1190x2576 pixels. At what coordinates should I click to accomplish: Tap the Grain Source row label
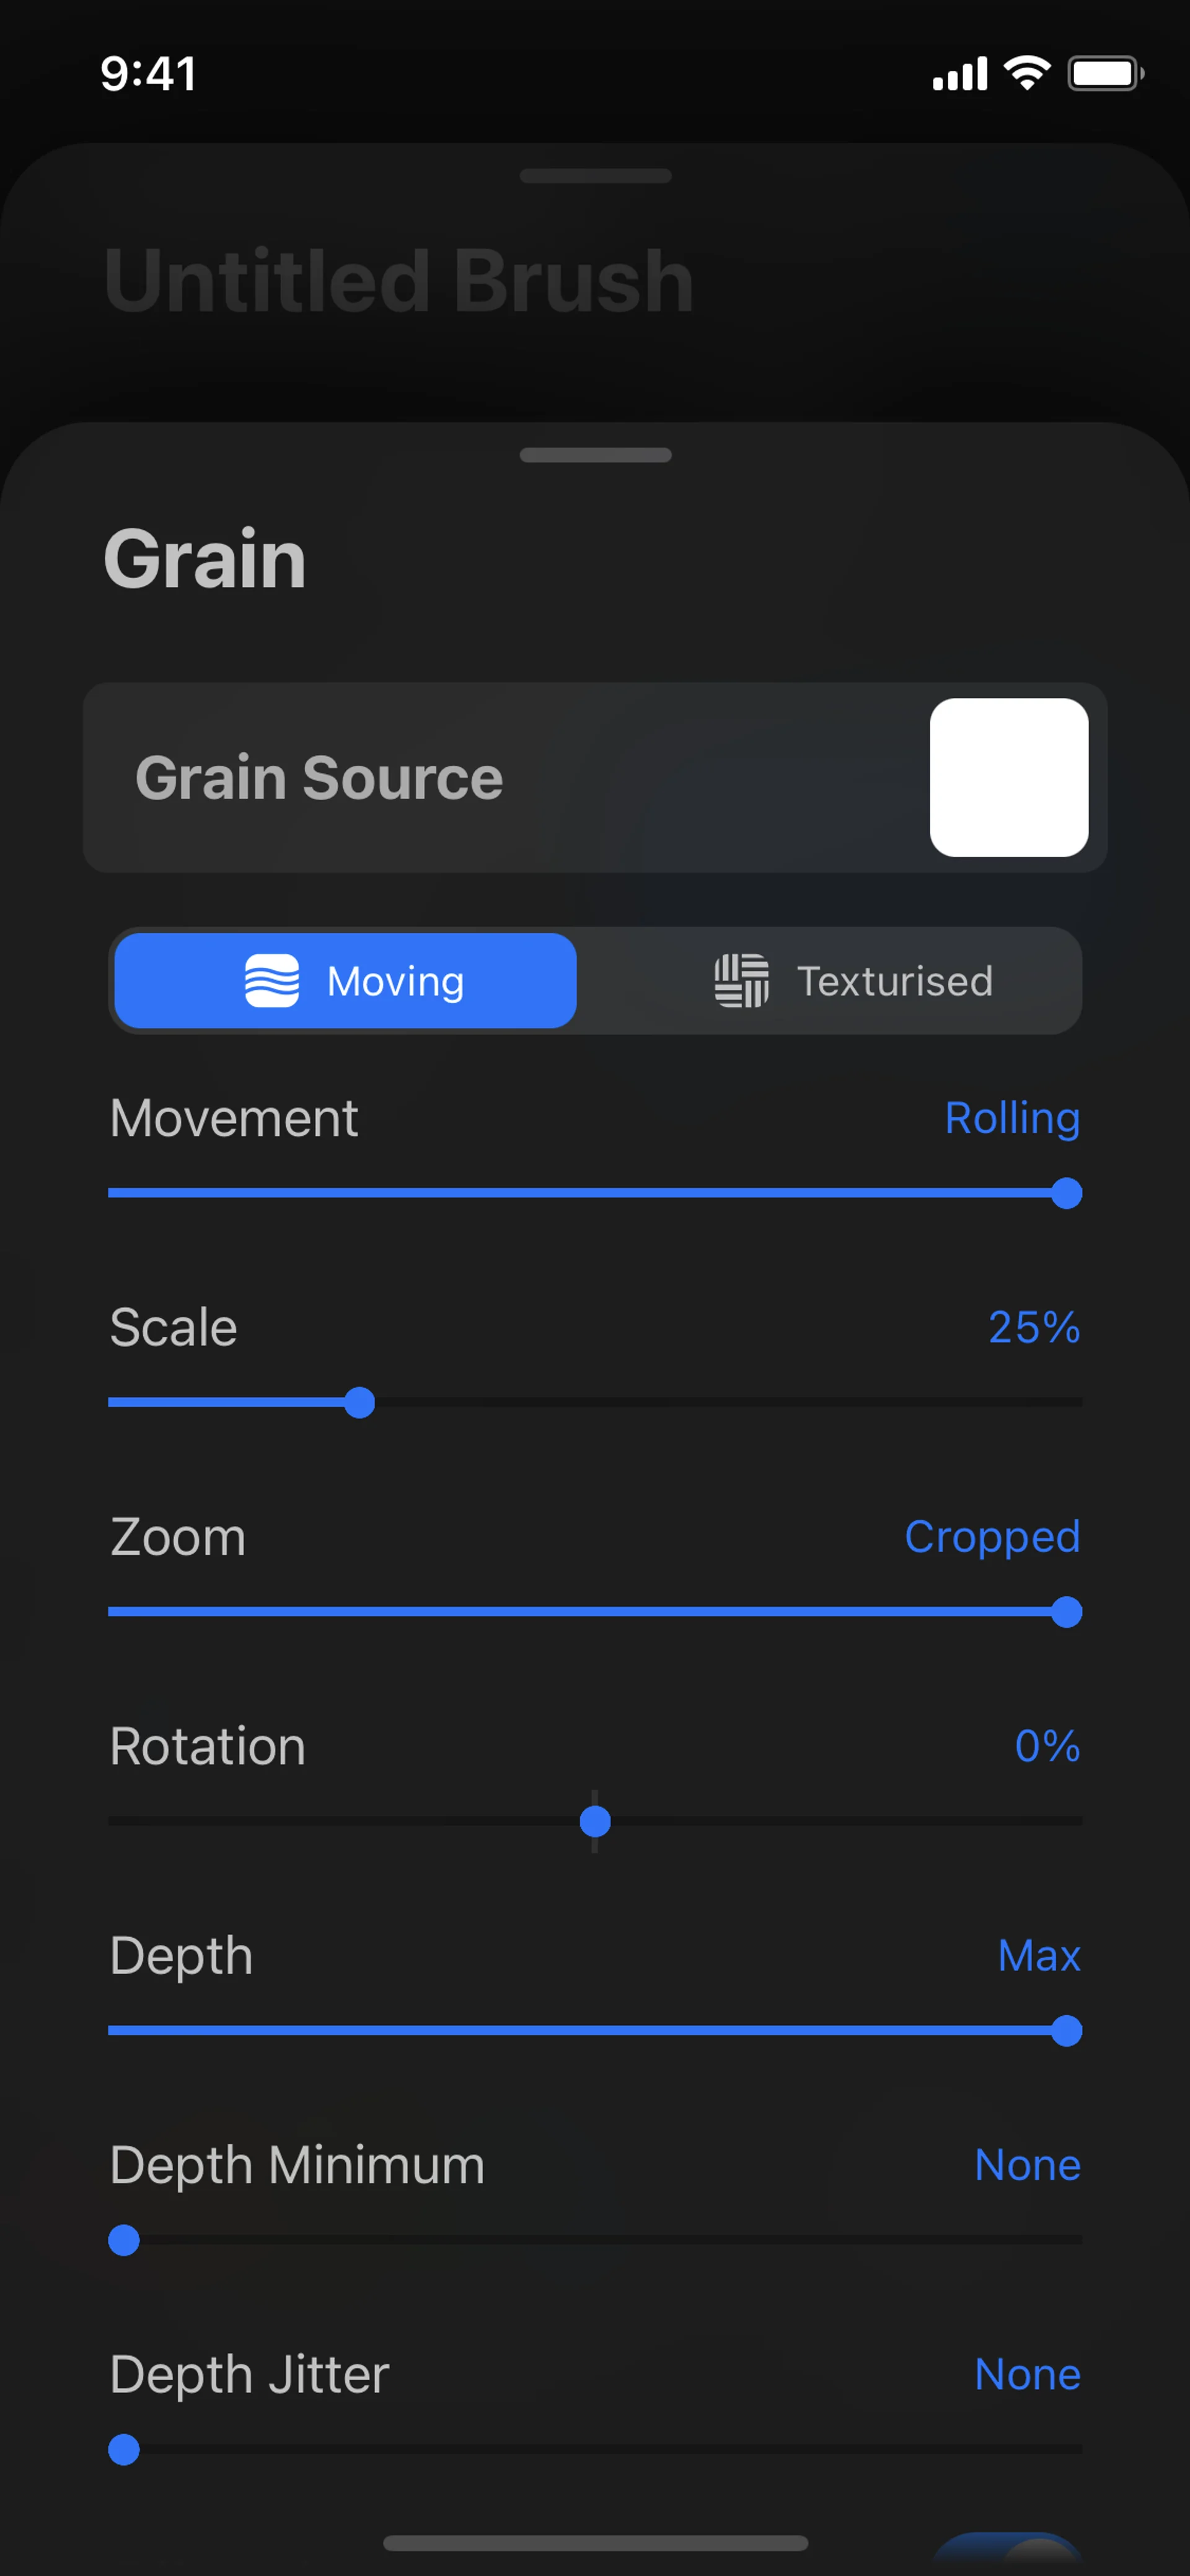pos(319,778)
